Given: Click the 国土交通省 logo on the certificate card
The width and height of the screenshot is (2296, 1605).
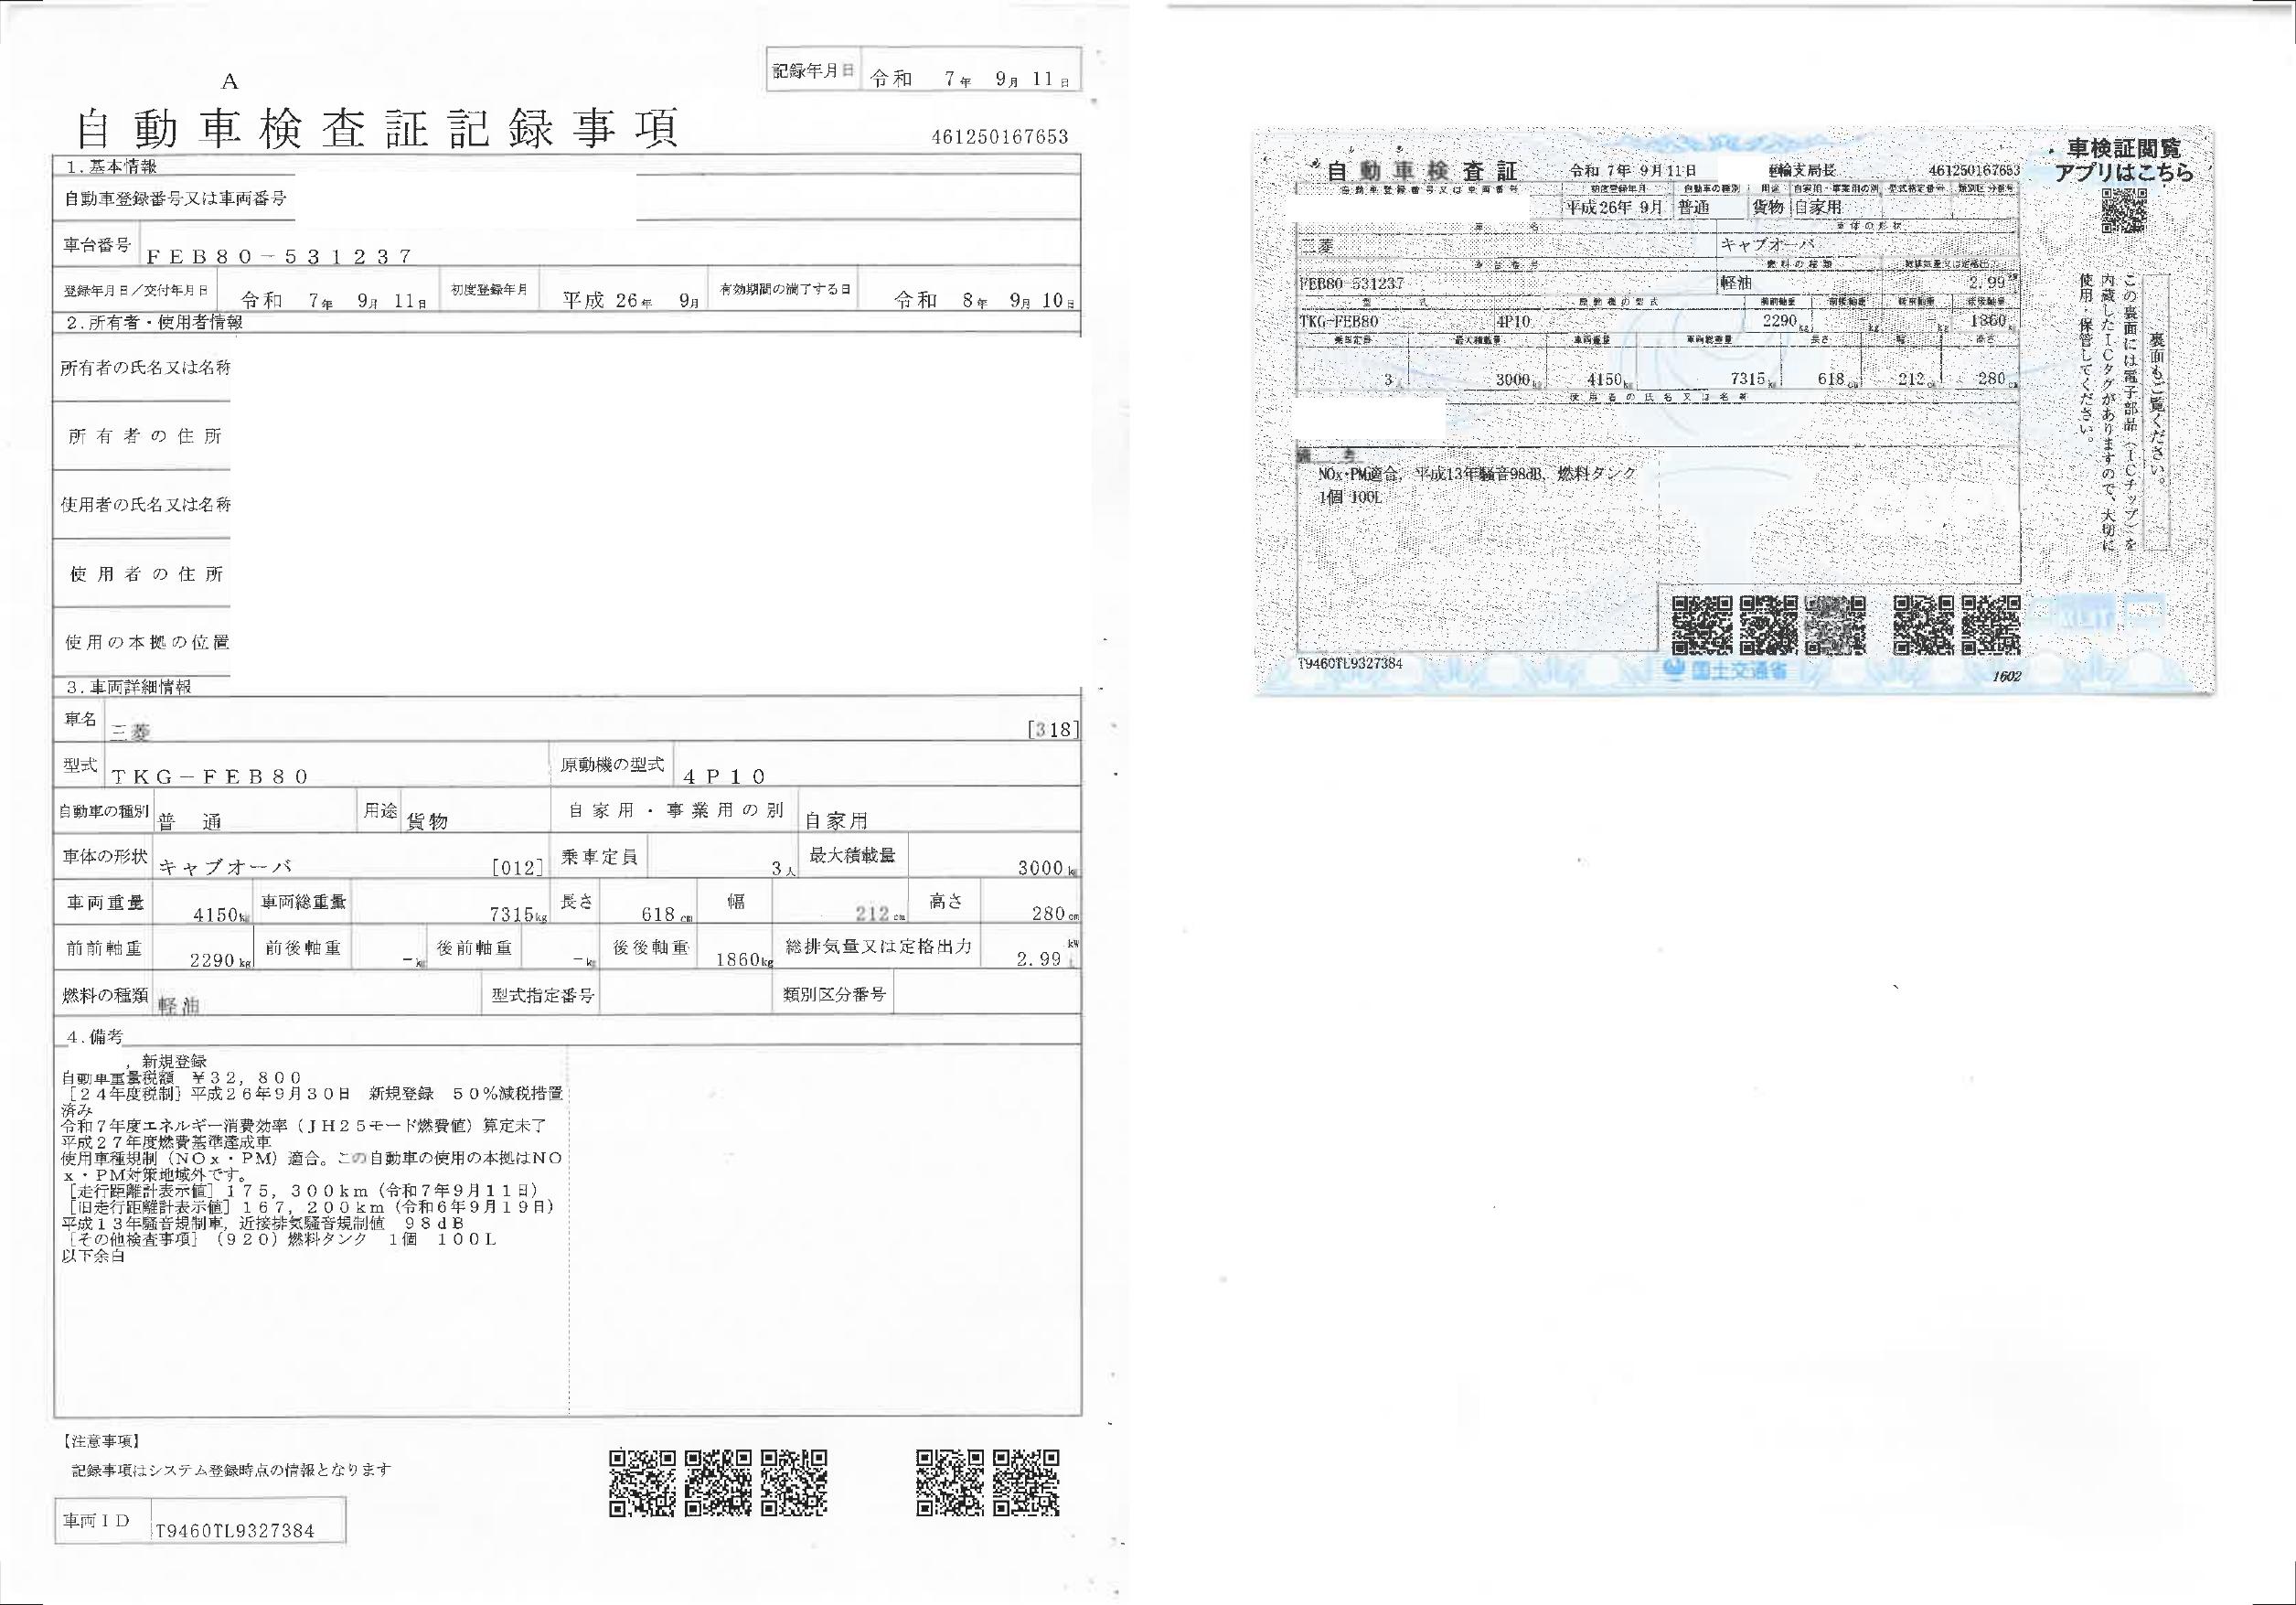Looking at the screenshot, I should (x=1724, y=671).
